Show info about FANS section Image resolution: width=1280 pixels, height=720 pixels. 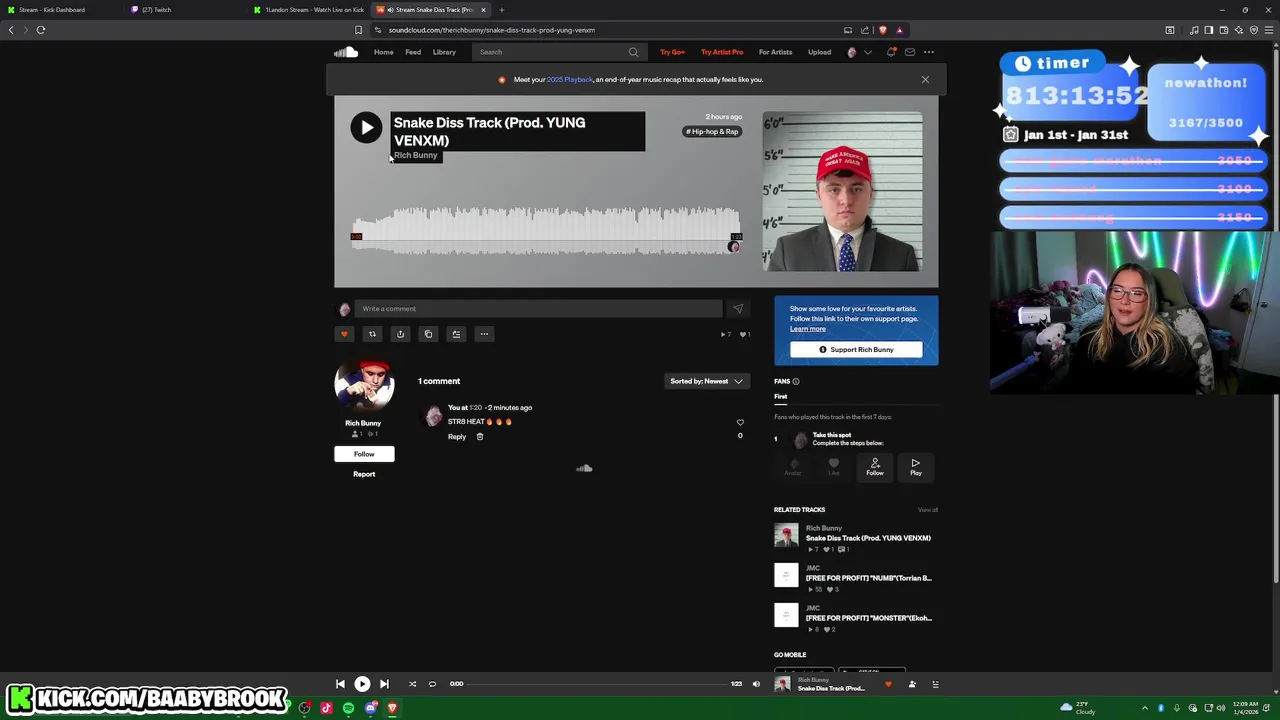(x=796, y=381)
